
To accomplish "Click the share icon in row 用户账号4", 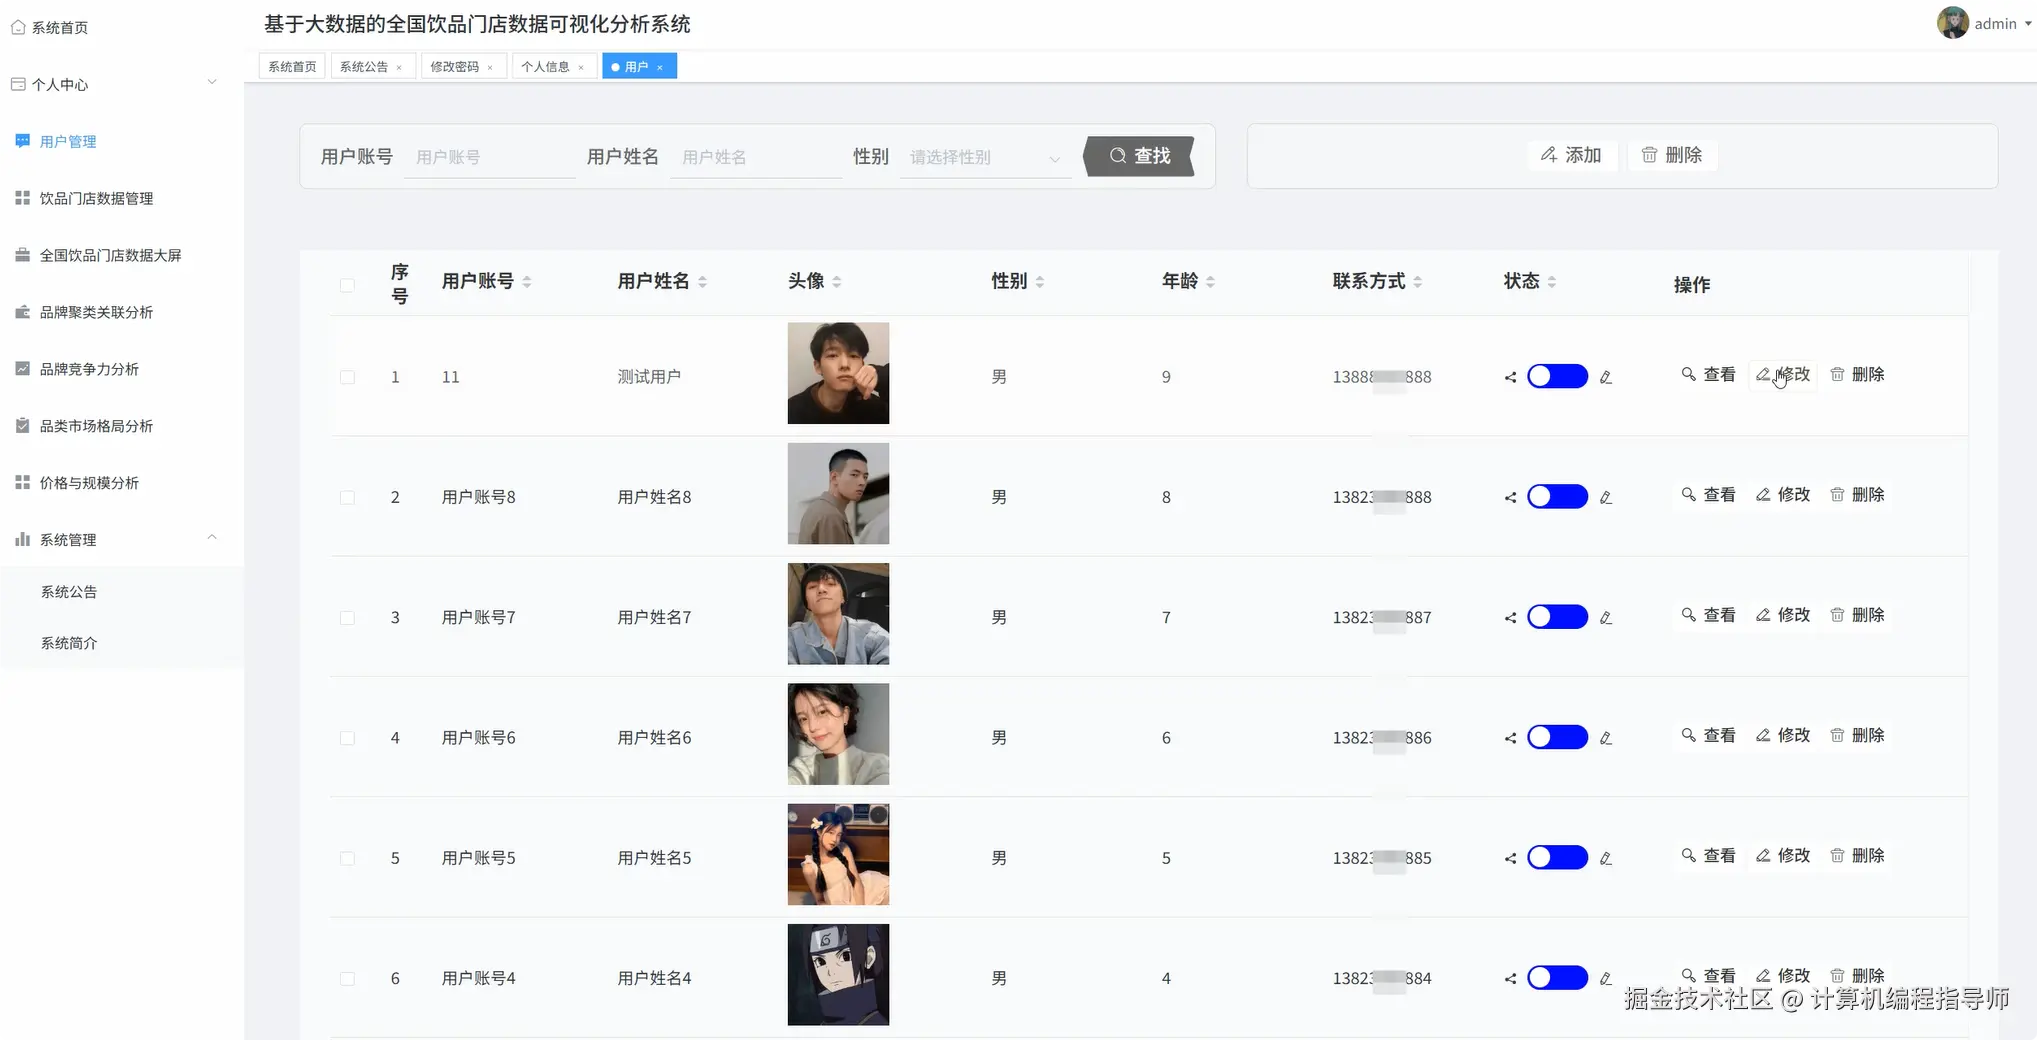I will 1510,979.
